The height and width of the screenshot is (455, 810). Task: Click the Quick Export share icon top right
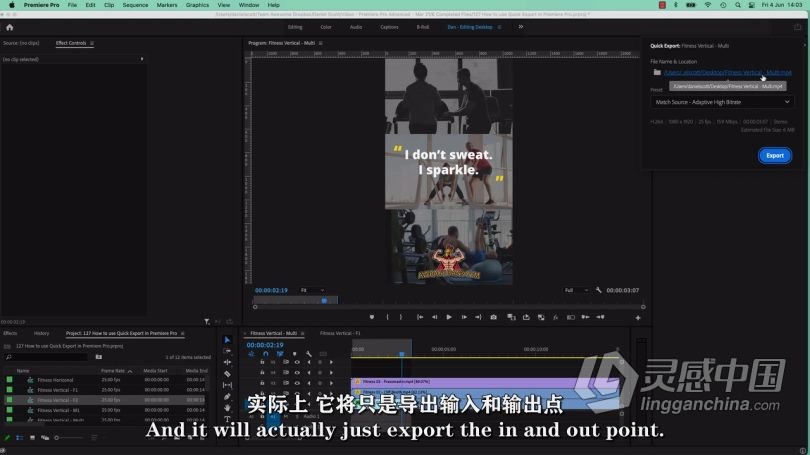[797, 27]
